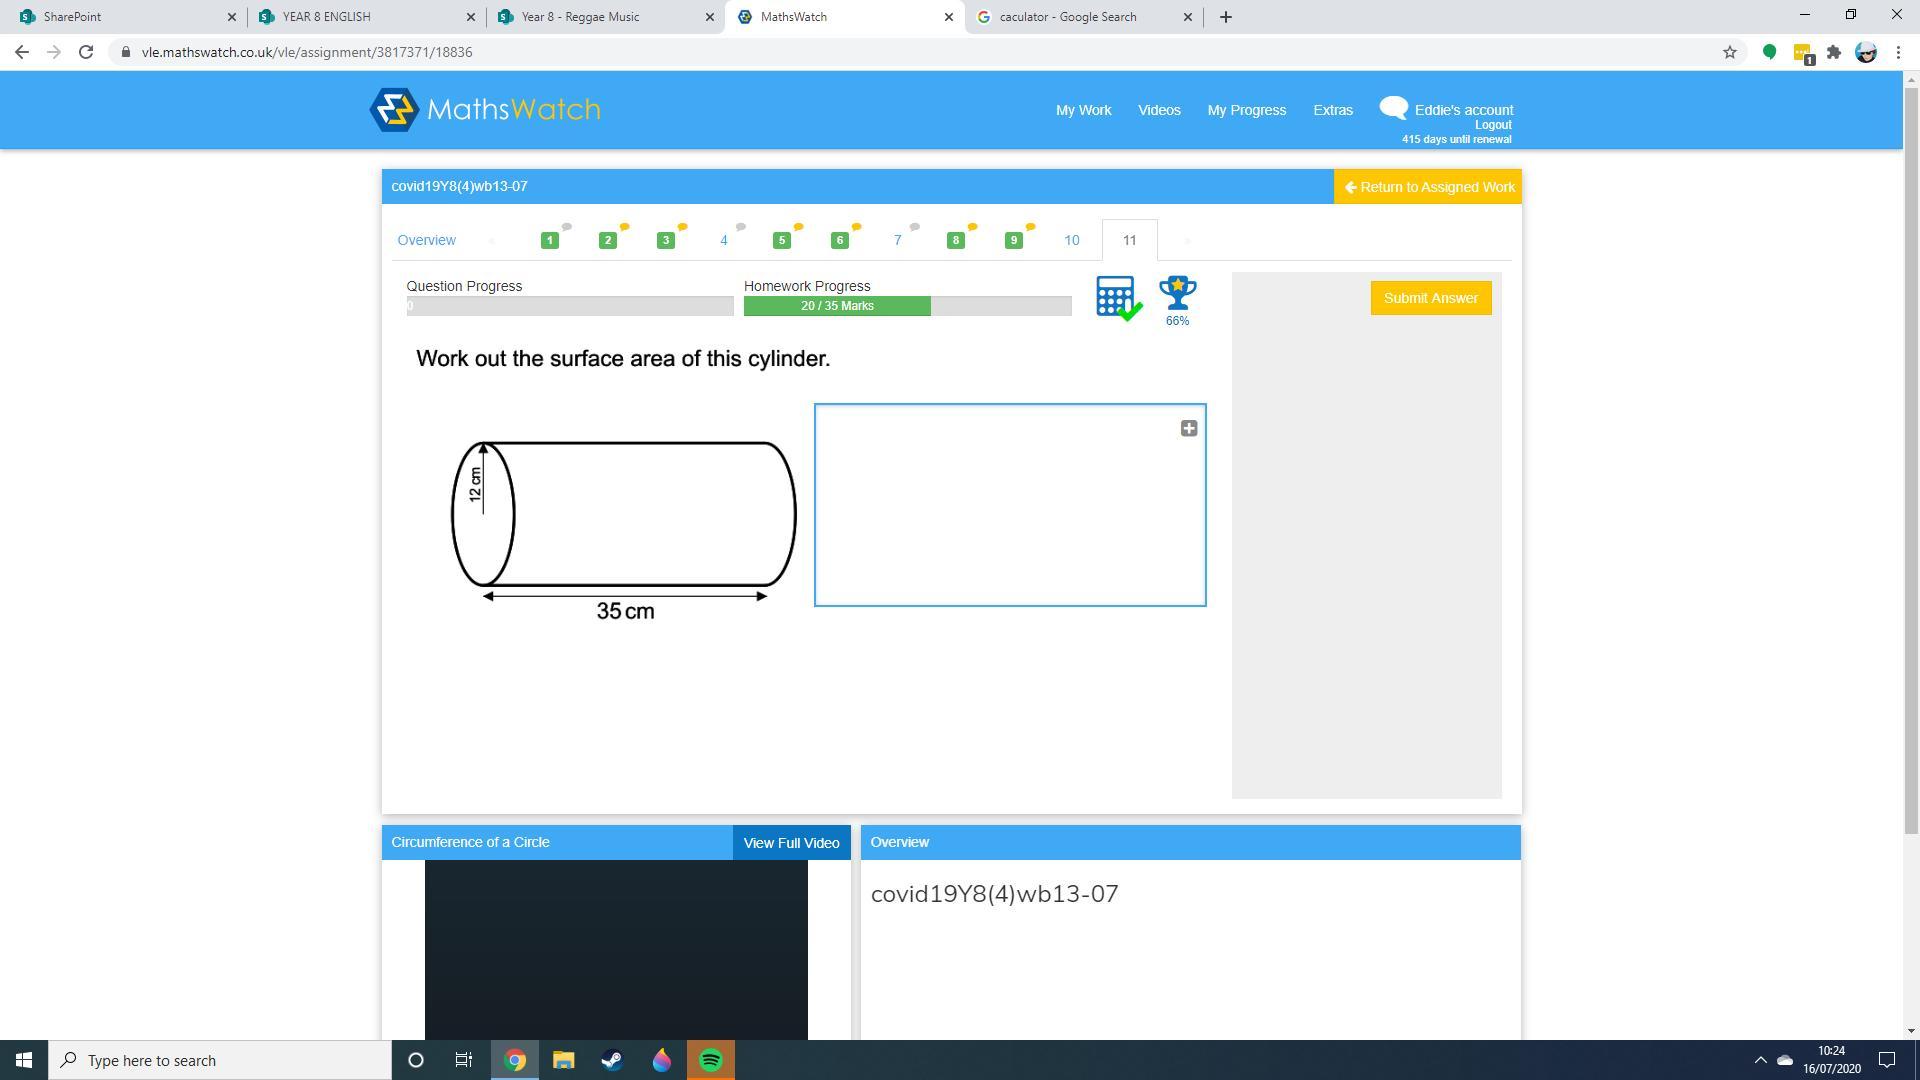Click the calculator allowed icon
The image size is (1920, 1080).
click(x=1117, y=298)
